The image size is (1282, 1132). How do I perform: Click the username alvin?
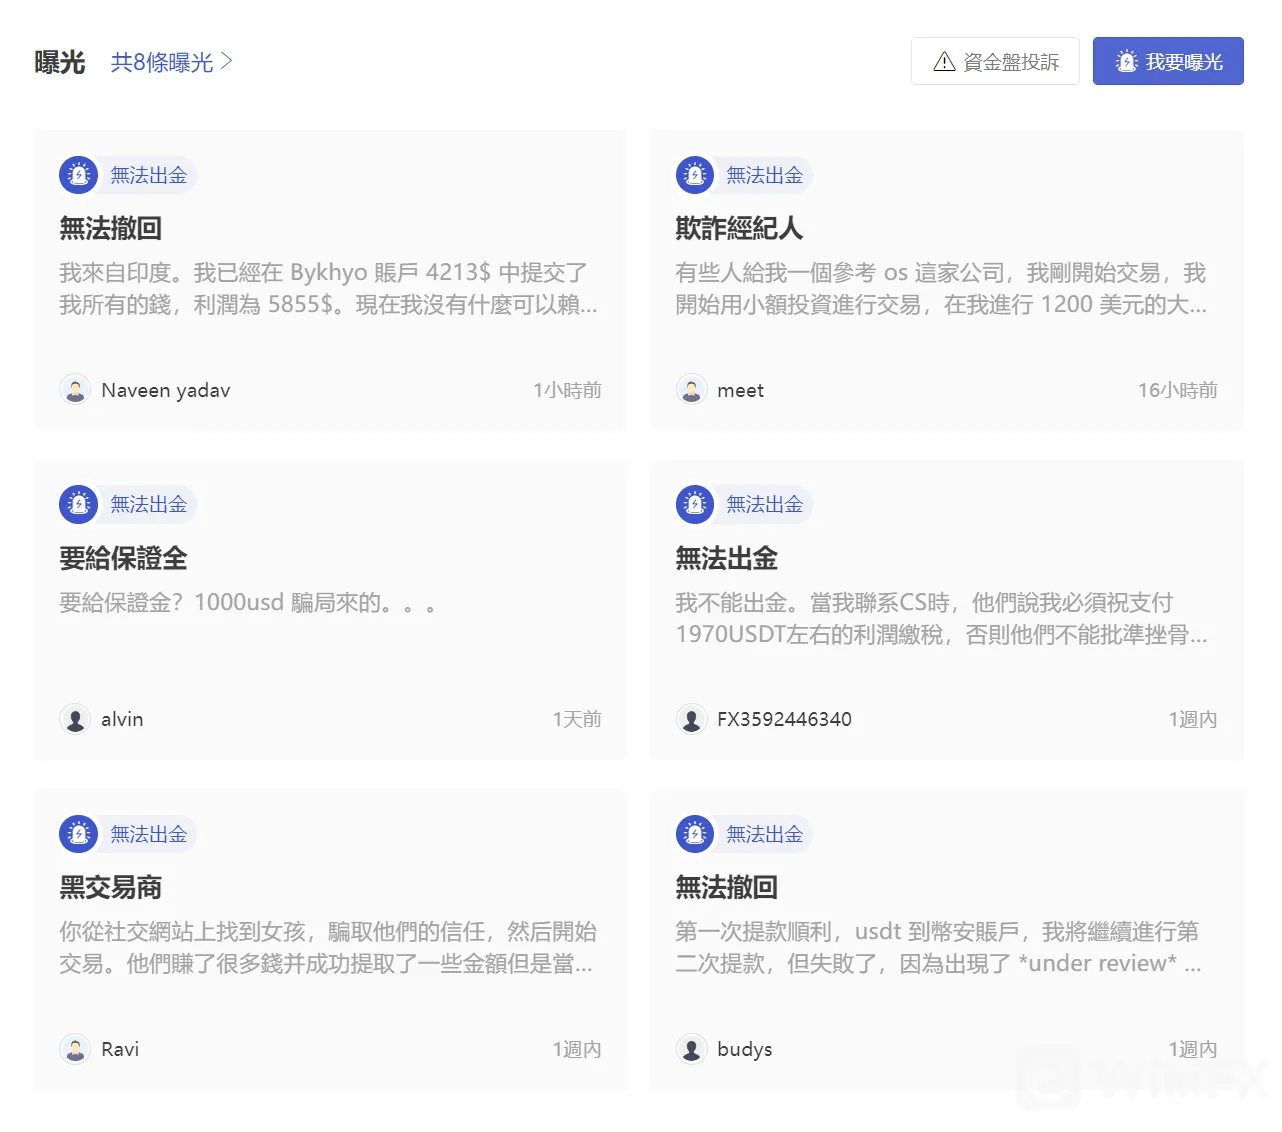click(x=122, y=719)
